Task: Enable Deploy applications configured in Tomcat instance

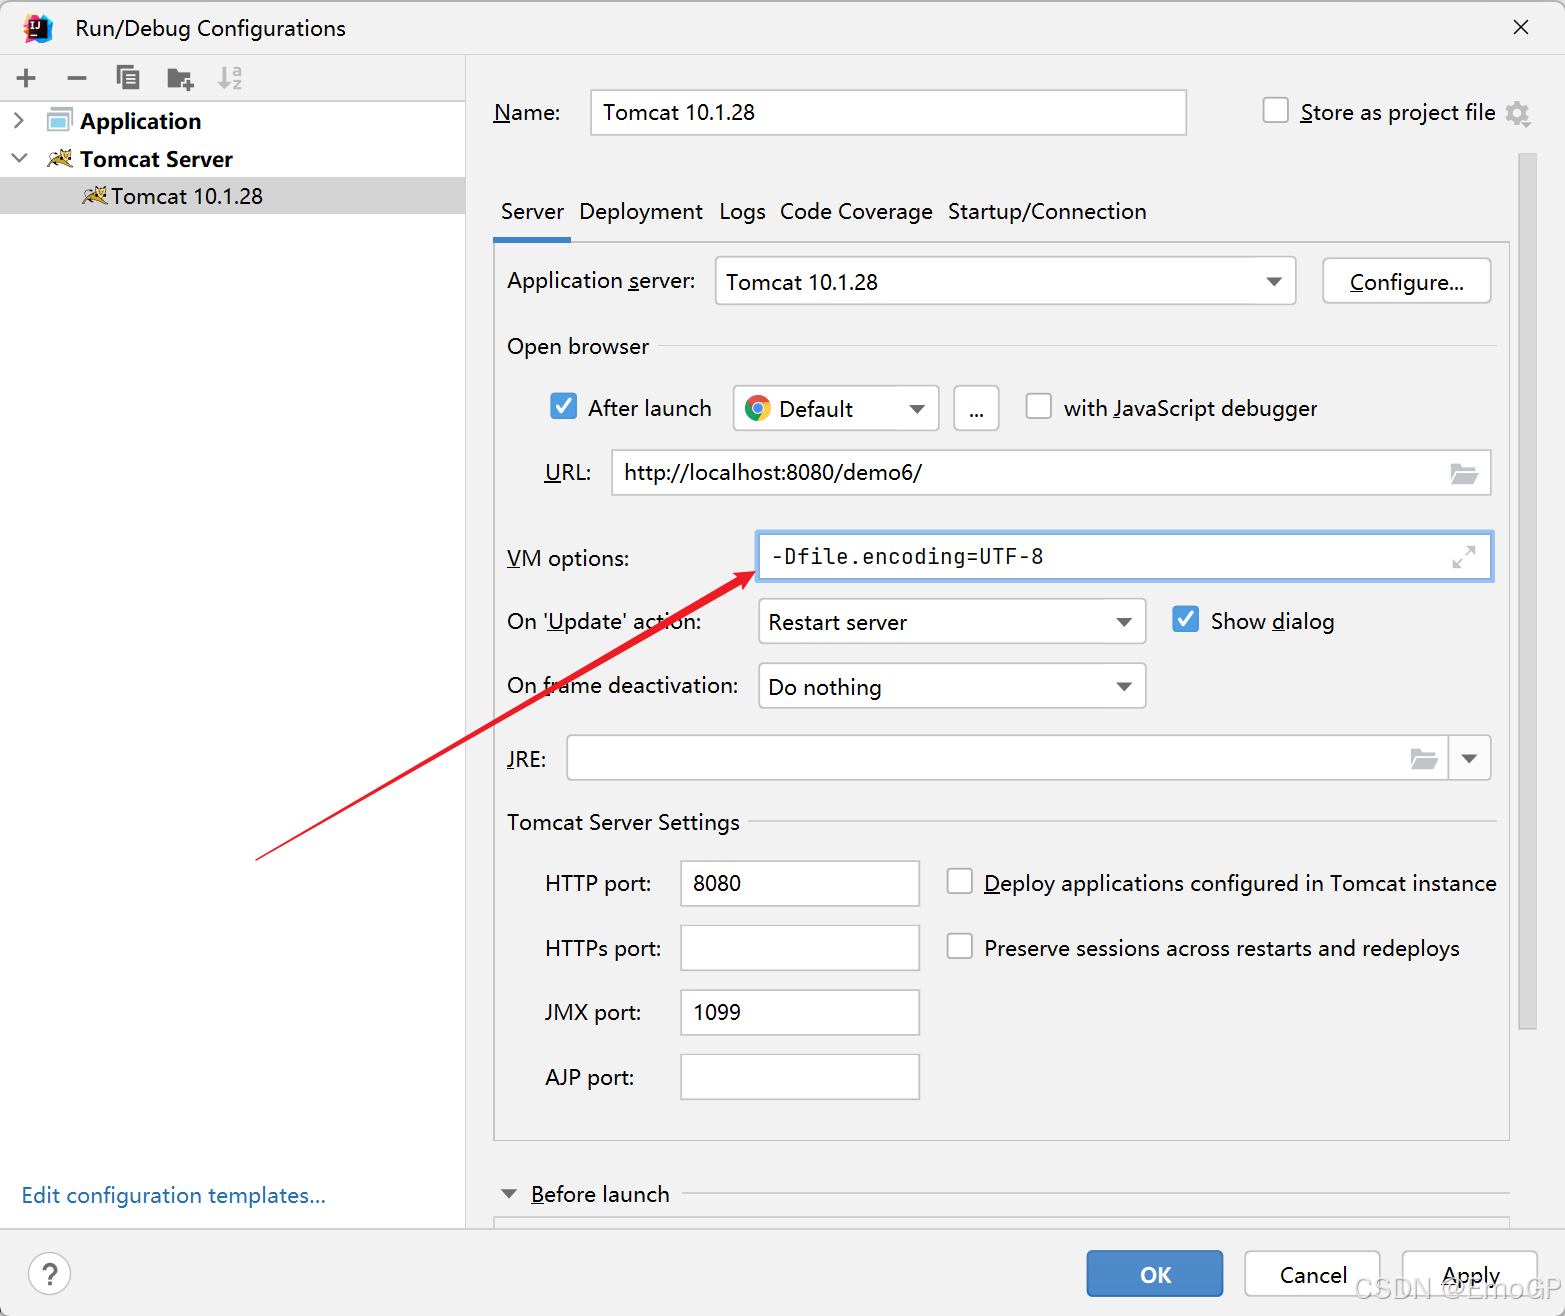Action: click(x=960, y=881)
